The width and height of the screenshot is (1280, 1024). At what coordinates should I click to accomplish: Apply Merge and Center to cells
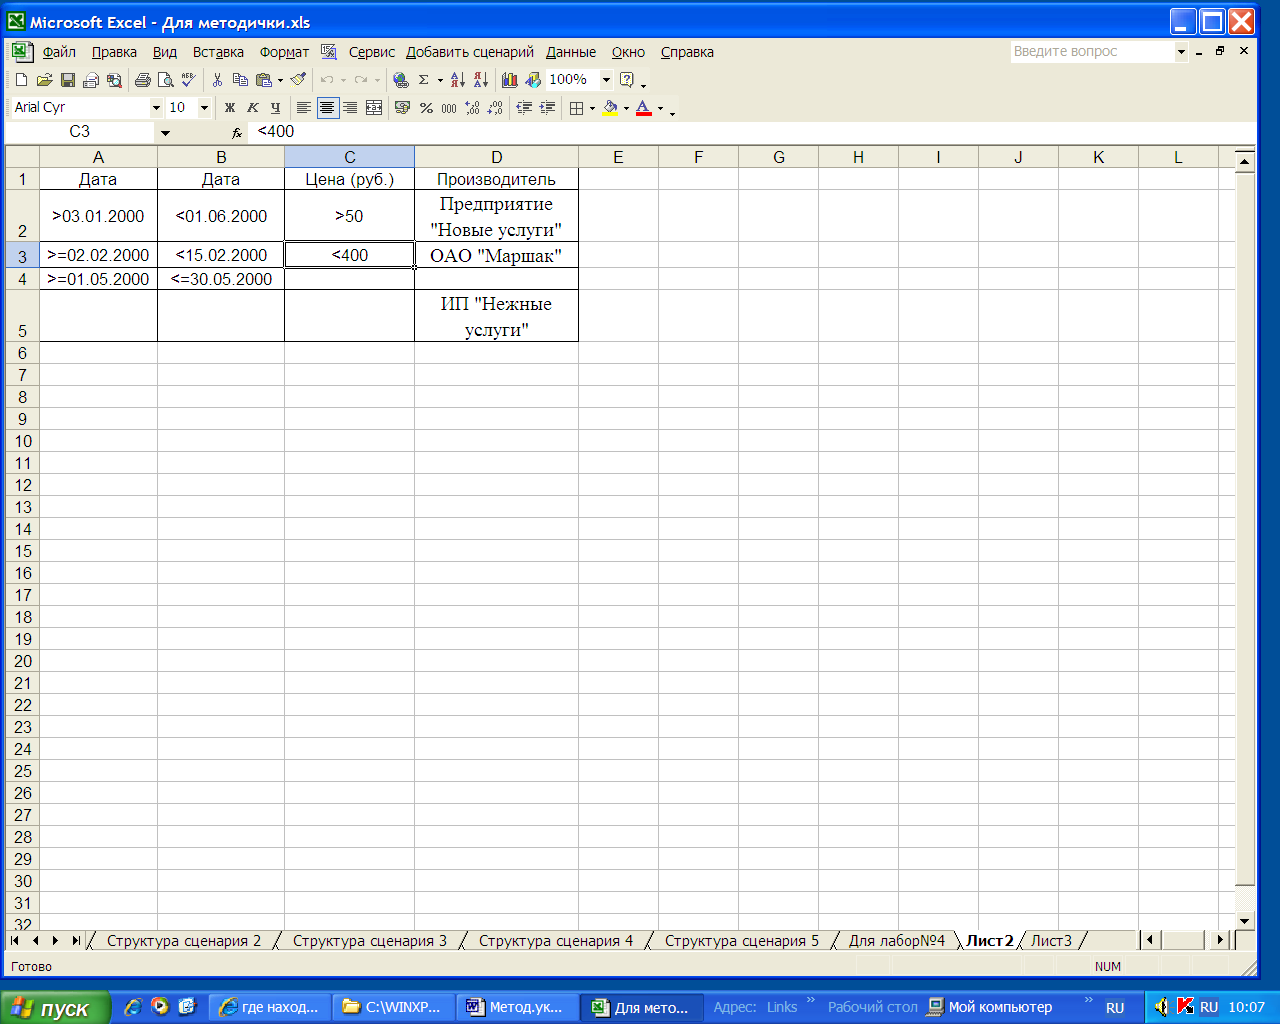(374, 108)
